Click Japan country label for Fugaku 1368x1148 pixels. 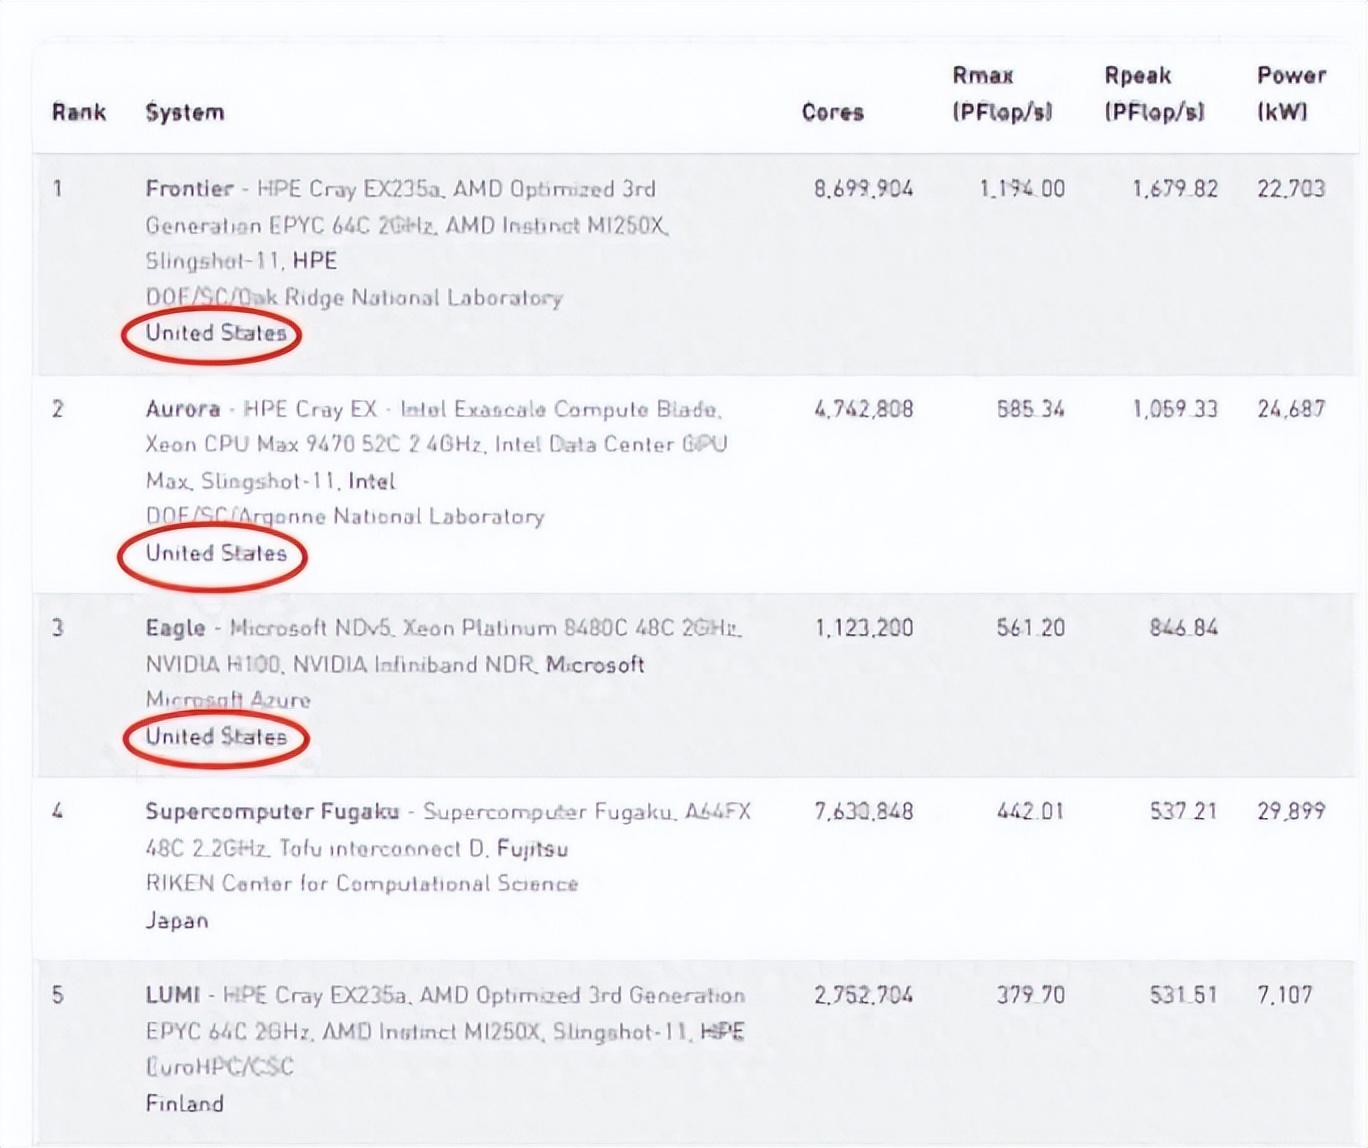tap(177, 921)
